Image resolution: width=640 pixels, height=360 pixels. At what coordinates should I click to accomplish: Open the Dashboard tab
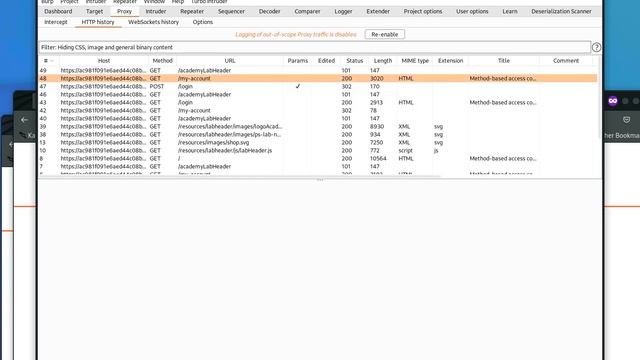coord(58,11)
